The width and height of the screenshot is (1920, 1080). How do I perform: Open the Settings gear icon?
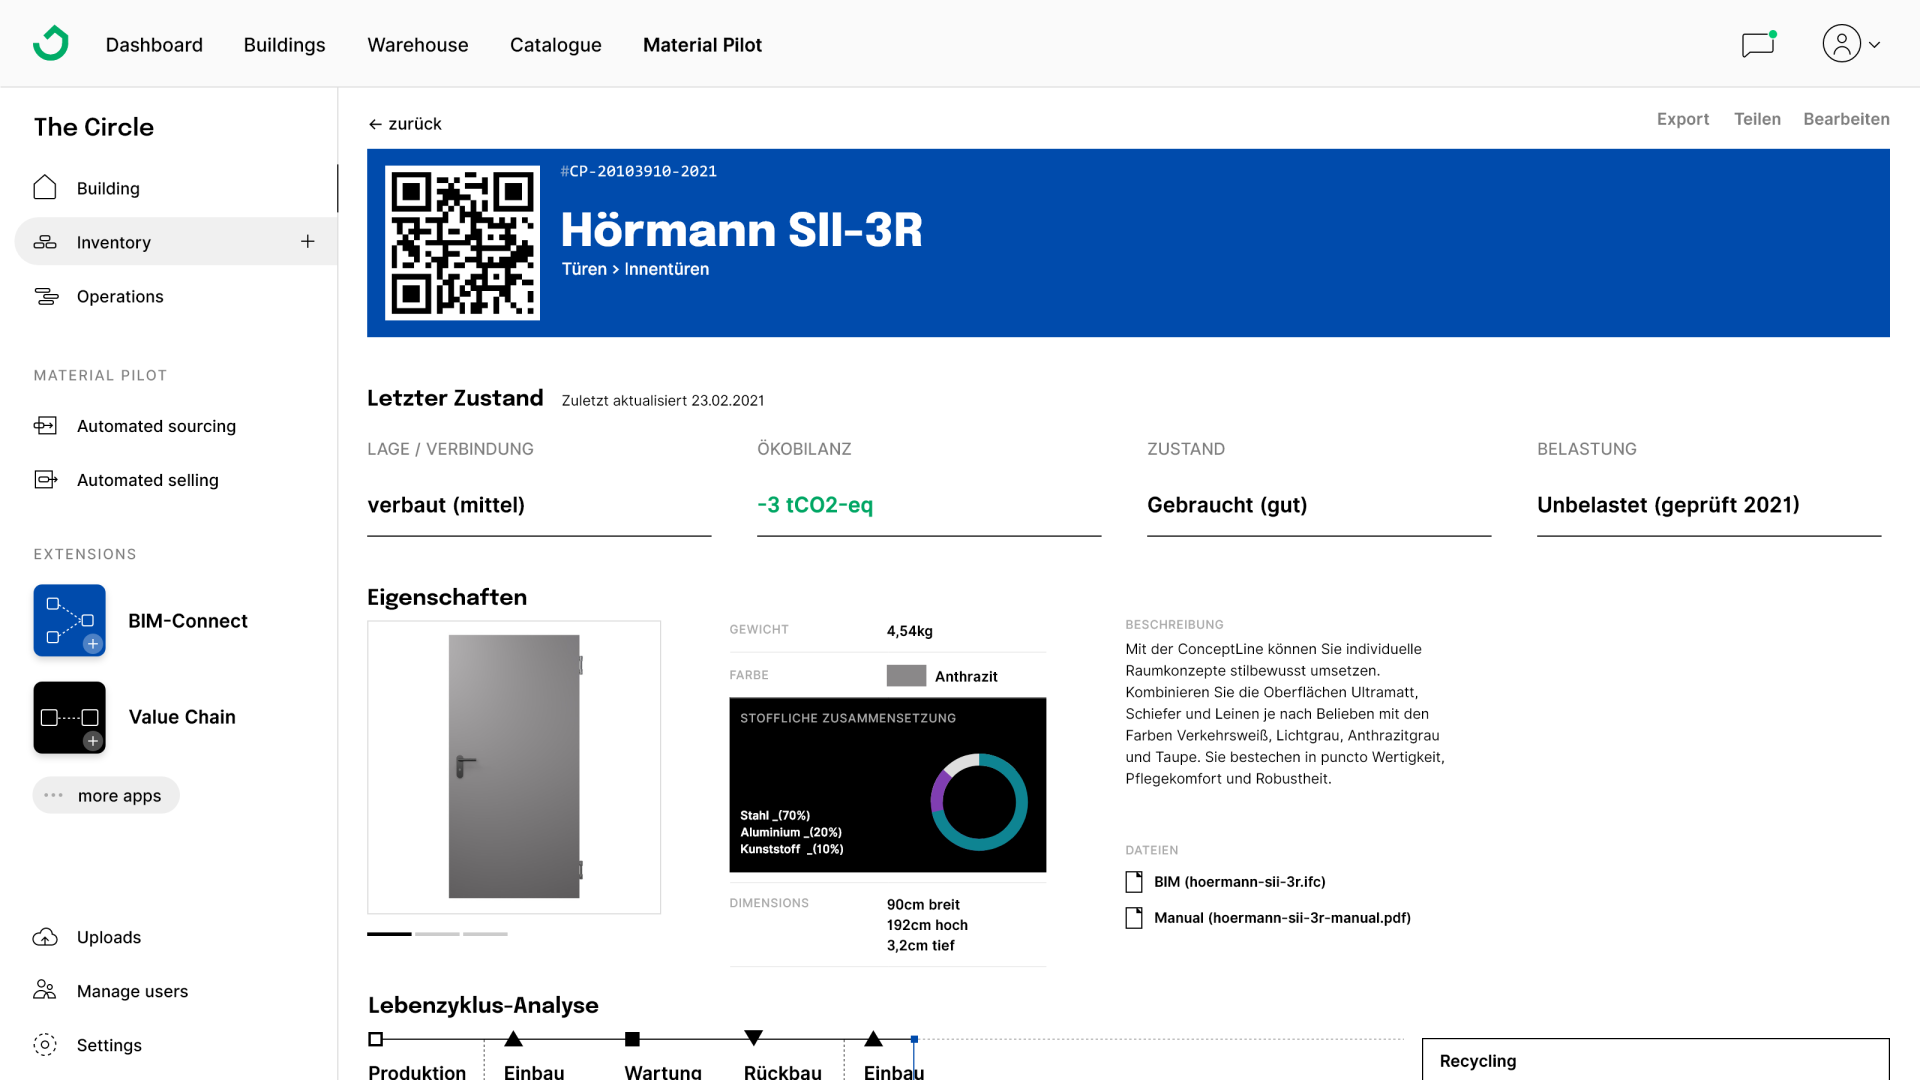click(45, 1045)
